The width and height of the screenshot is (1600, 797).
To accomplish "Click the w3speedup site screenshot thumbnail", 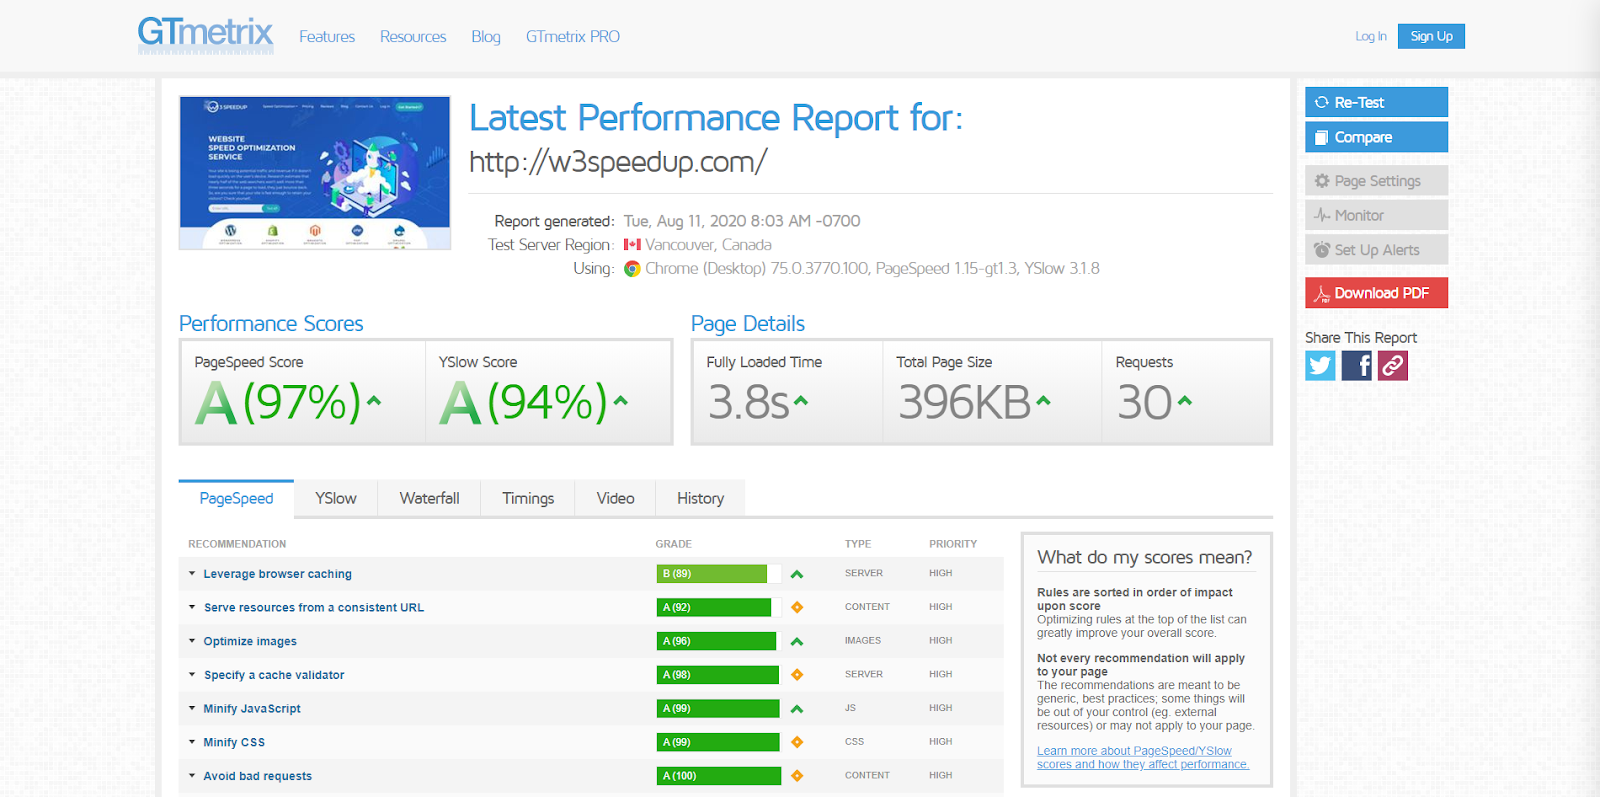I will point(315,173).
